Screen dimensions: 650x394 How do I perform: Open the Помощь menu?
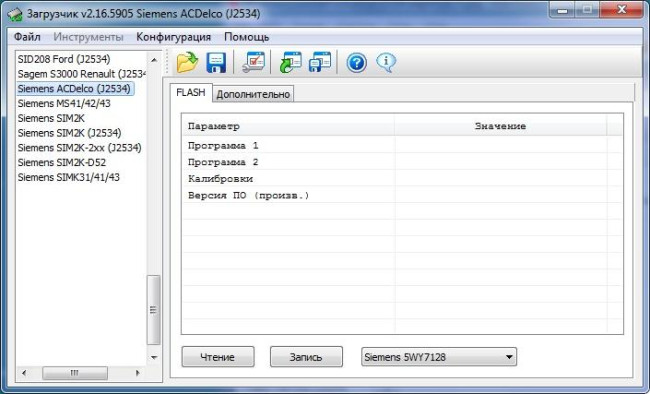click(x=246, y=37)
